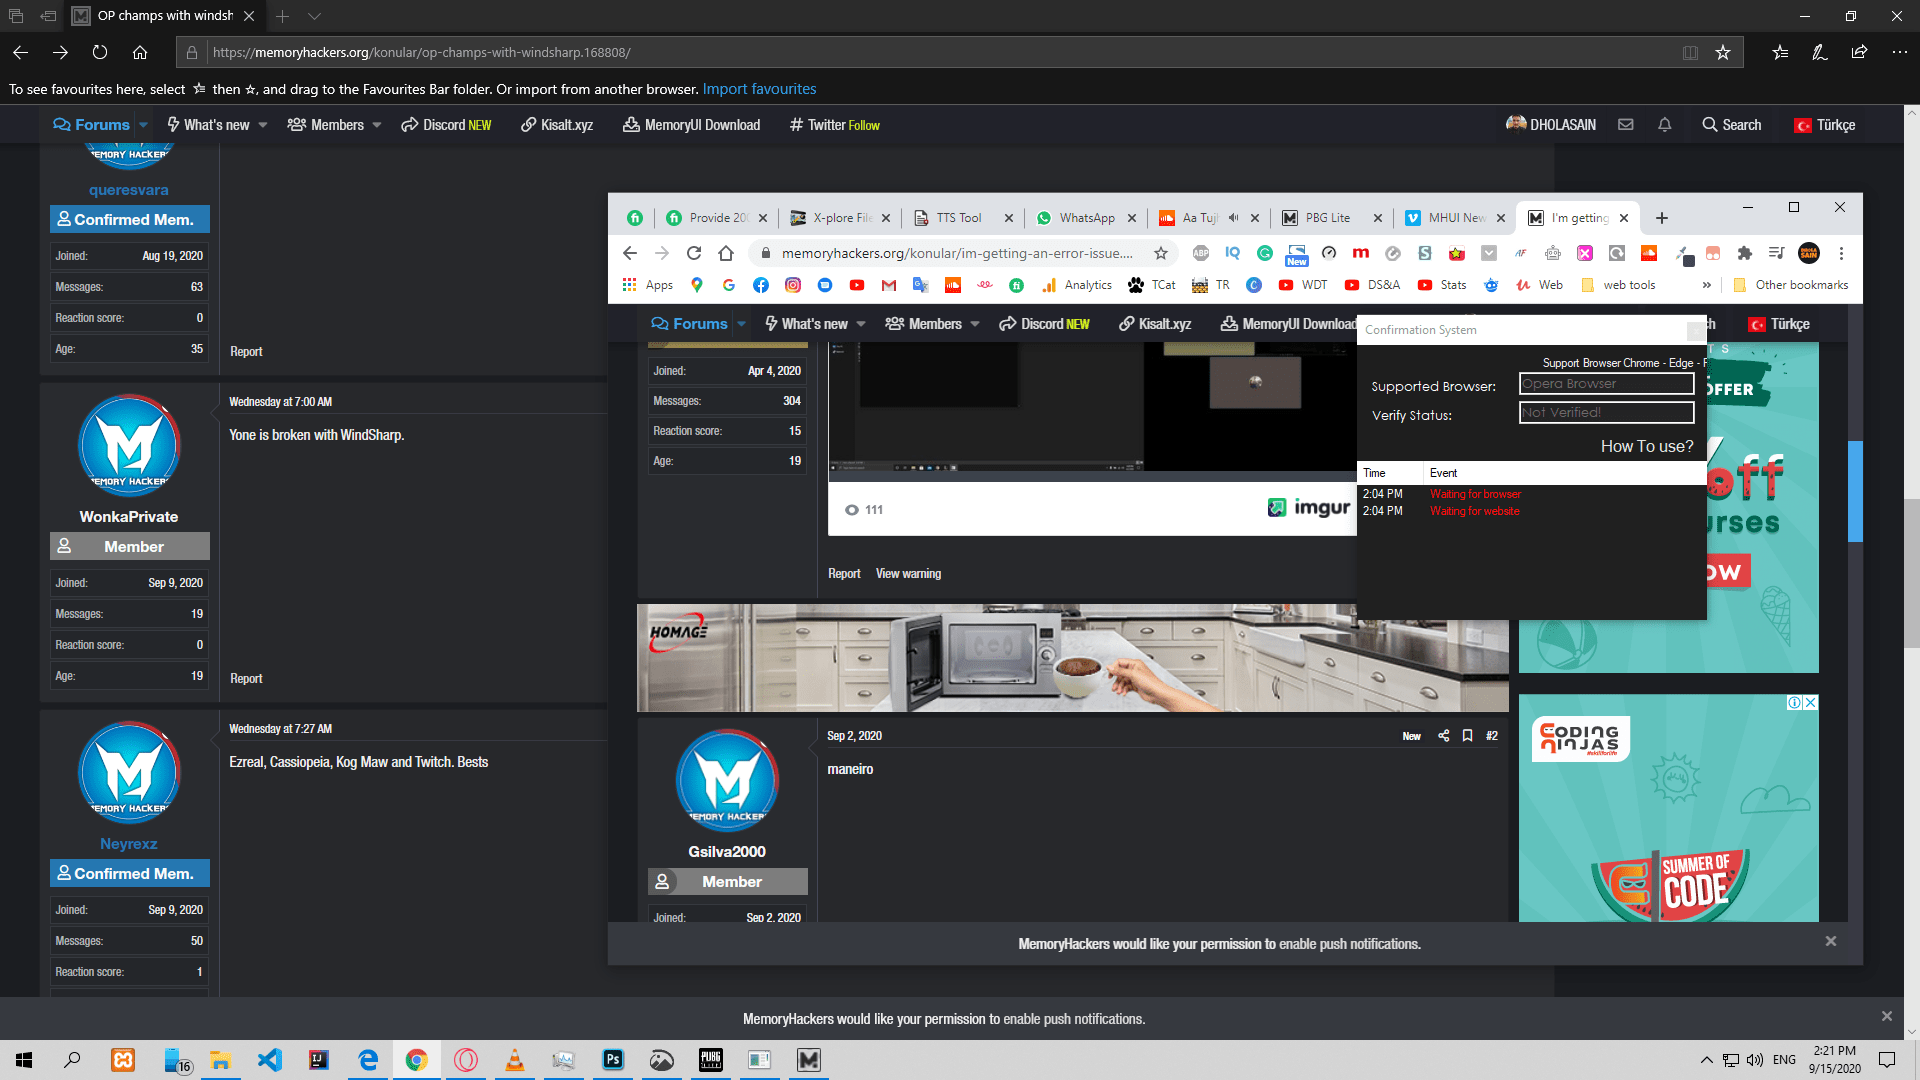Open the Windows Start menu
The image size is (1920, 1080).
24,1060
